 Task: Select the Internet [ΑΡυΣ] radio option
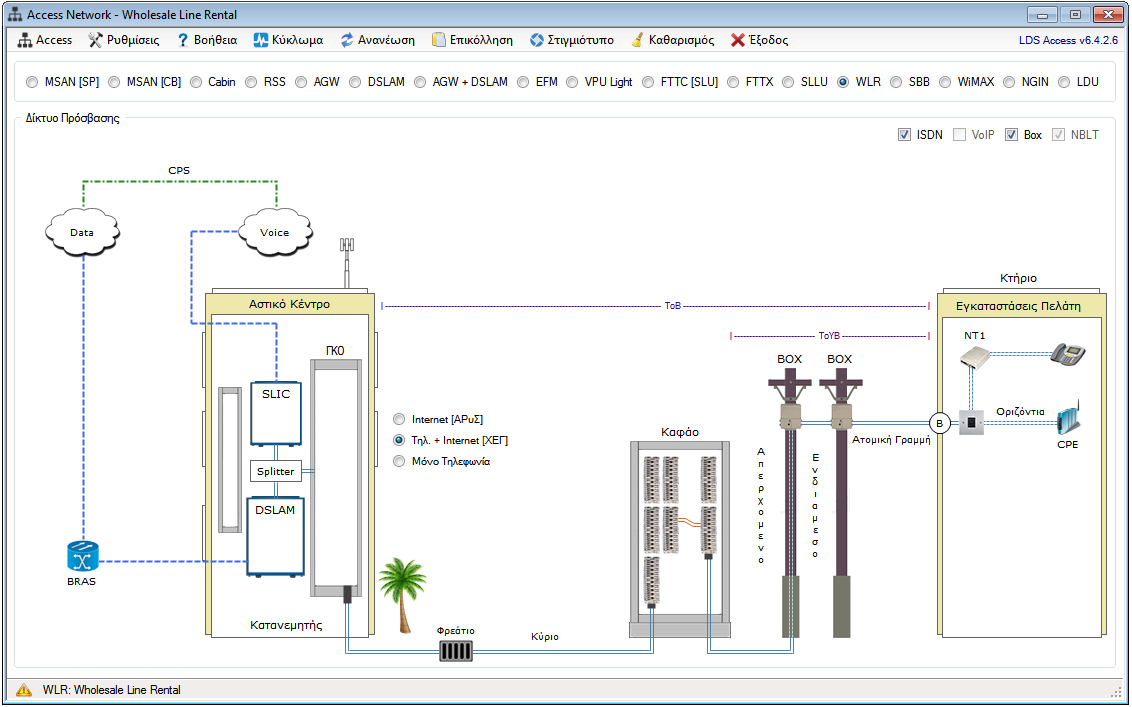[400, 419]
